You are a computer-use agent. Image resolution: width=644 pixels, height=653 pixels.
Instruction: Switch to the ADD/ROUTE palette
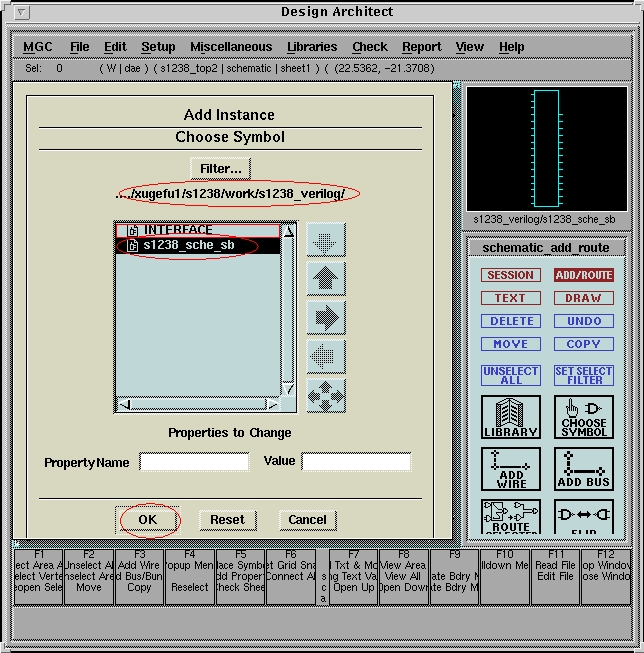click(583, 275)
